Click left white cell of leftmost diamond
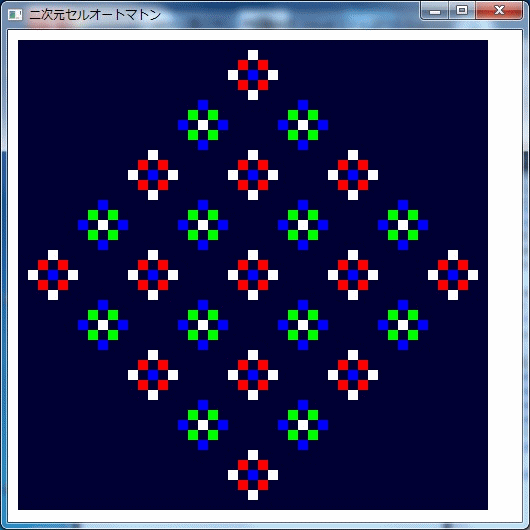Screen dimensions: 530x530 pos(33,275)
